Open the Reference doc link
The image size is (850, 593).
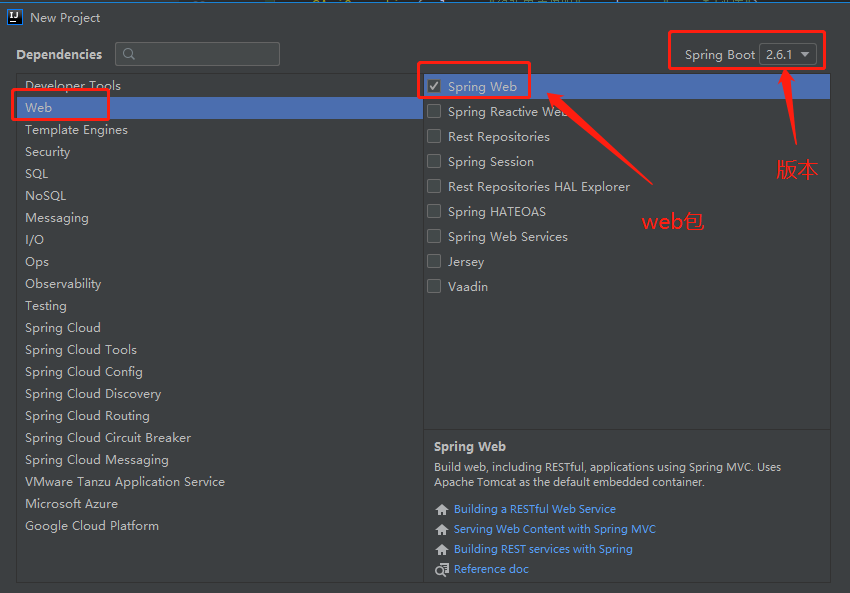pyautogui.click(x=491, y=569)
